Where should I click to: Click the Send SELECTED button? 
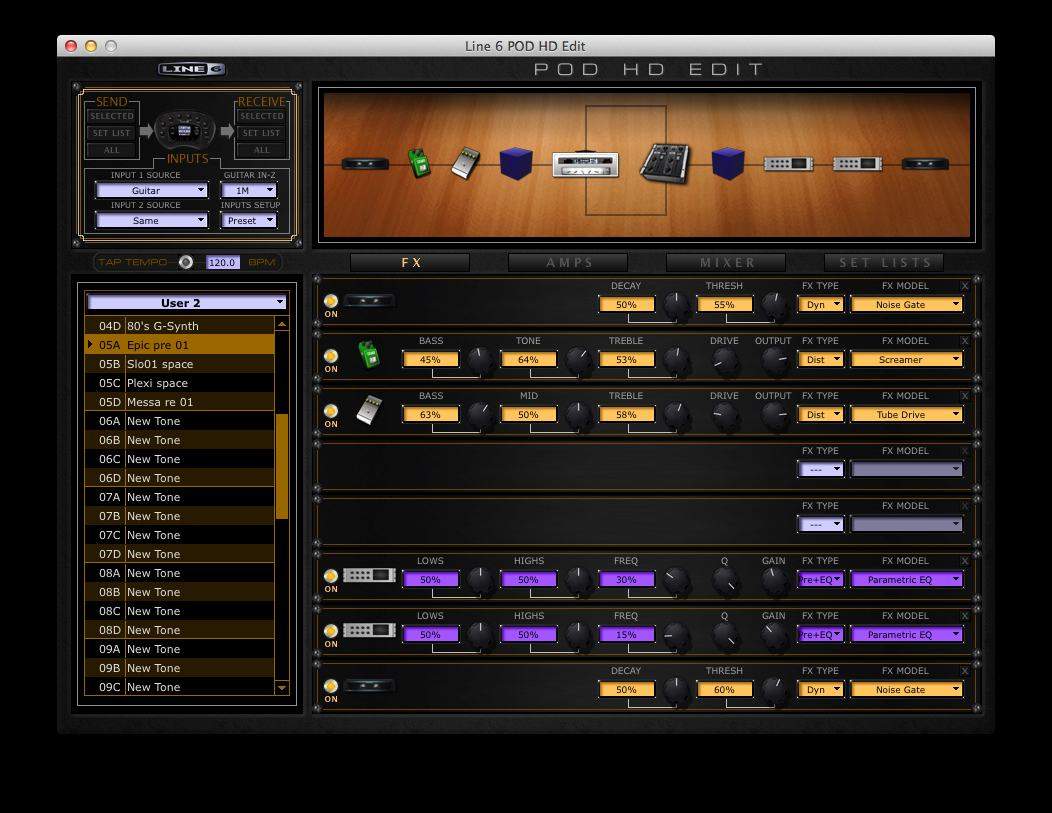tap(111, 116)
